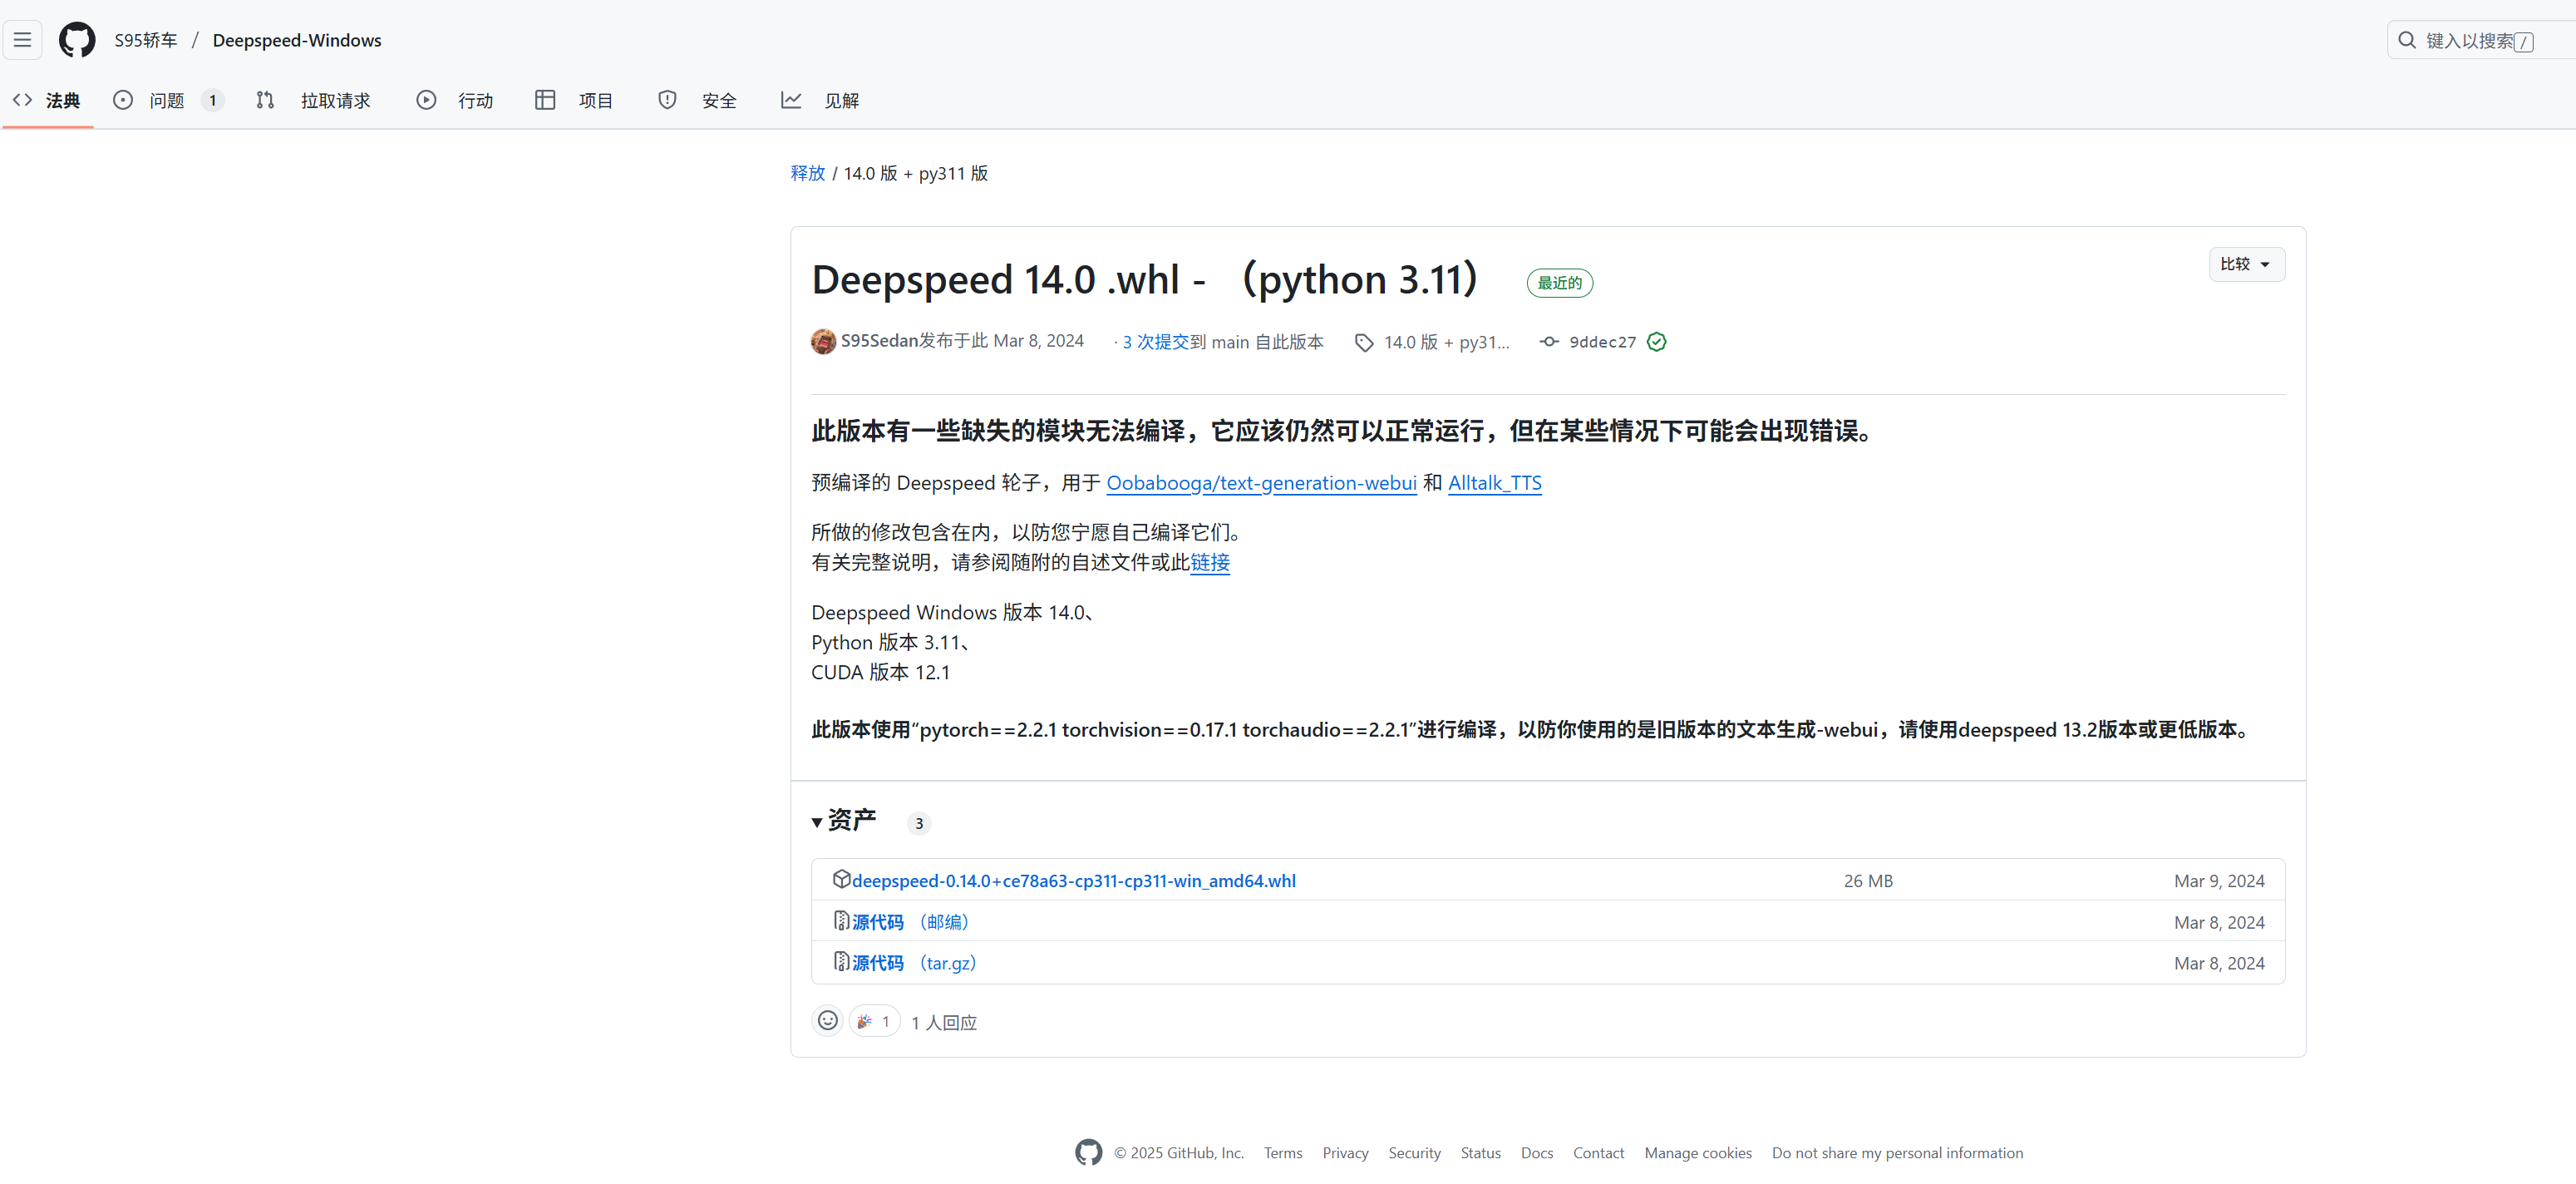The width and height of the screenshot is (2576, 1184).
Task: Open the hamburger navigation menu
Action: 22,40
